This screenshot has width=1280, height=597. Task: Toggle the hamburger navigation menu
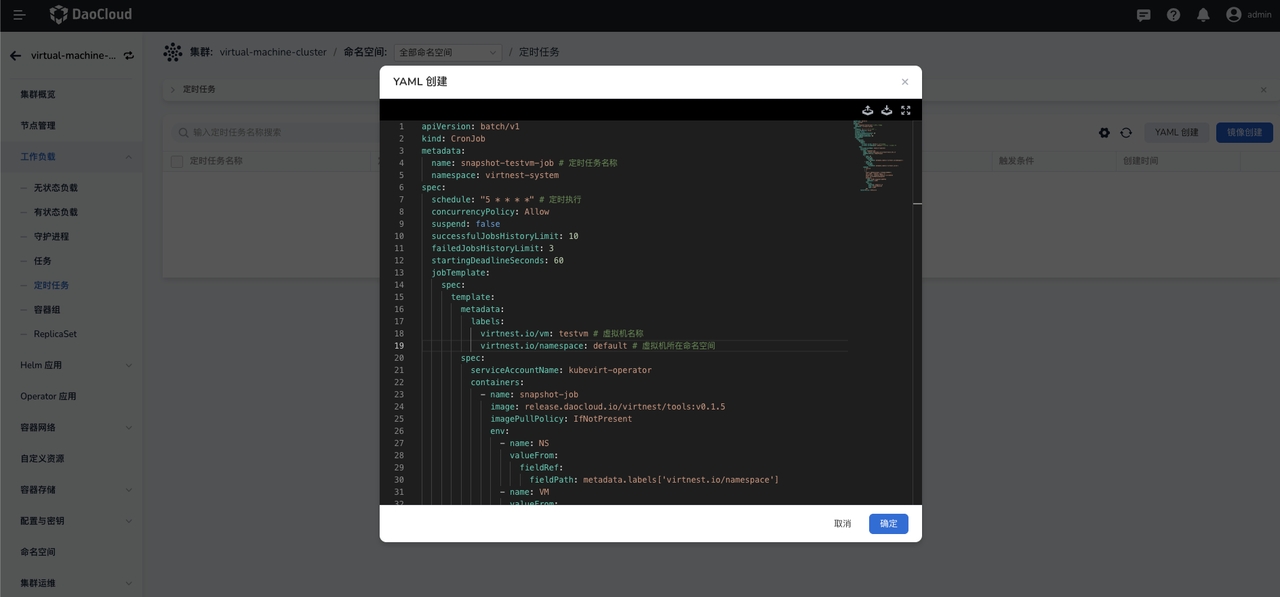[19, 15]
